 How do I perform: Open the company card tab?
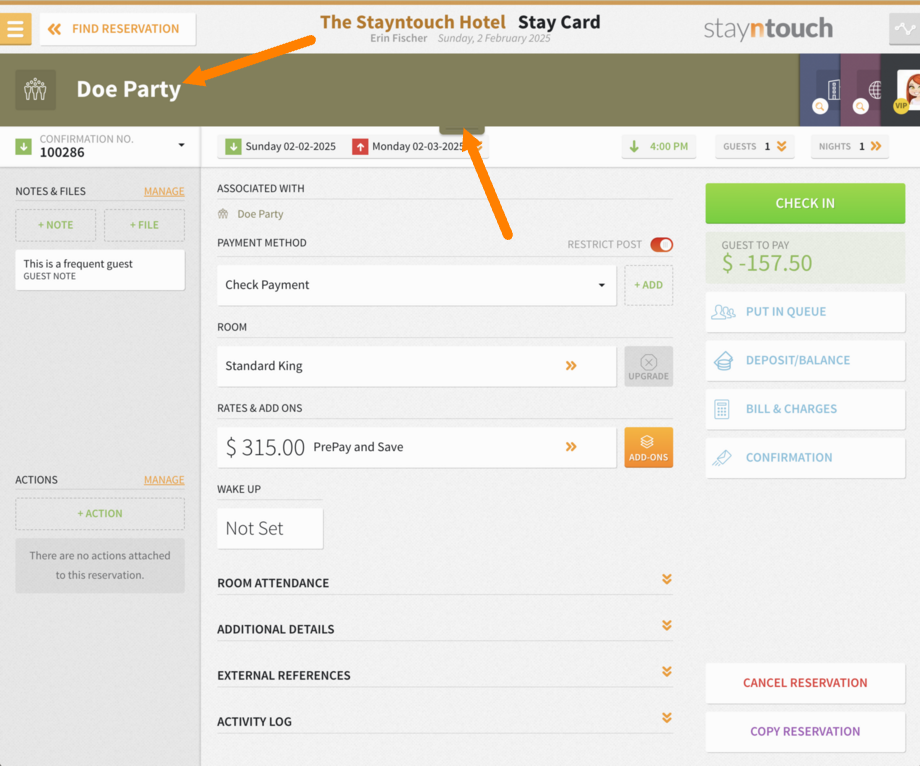(820, 90)
